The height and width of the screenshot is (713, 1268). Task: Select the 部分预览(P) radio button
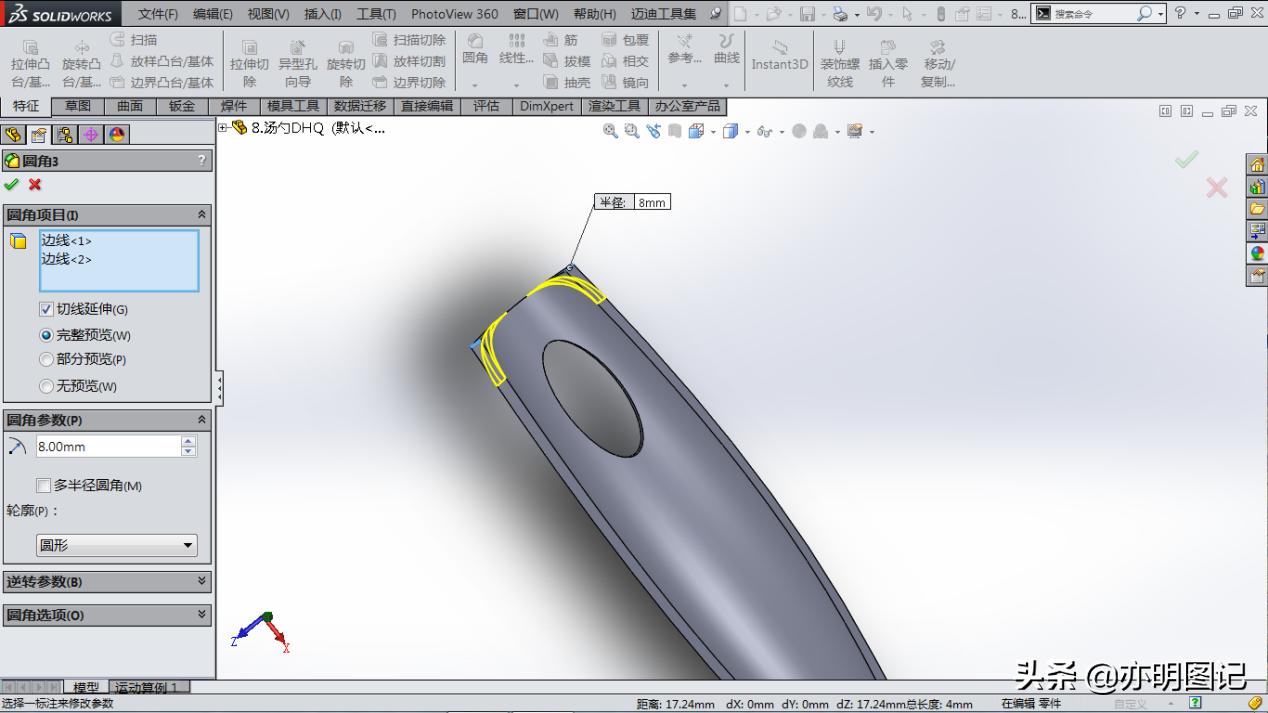click(46, 360)
